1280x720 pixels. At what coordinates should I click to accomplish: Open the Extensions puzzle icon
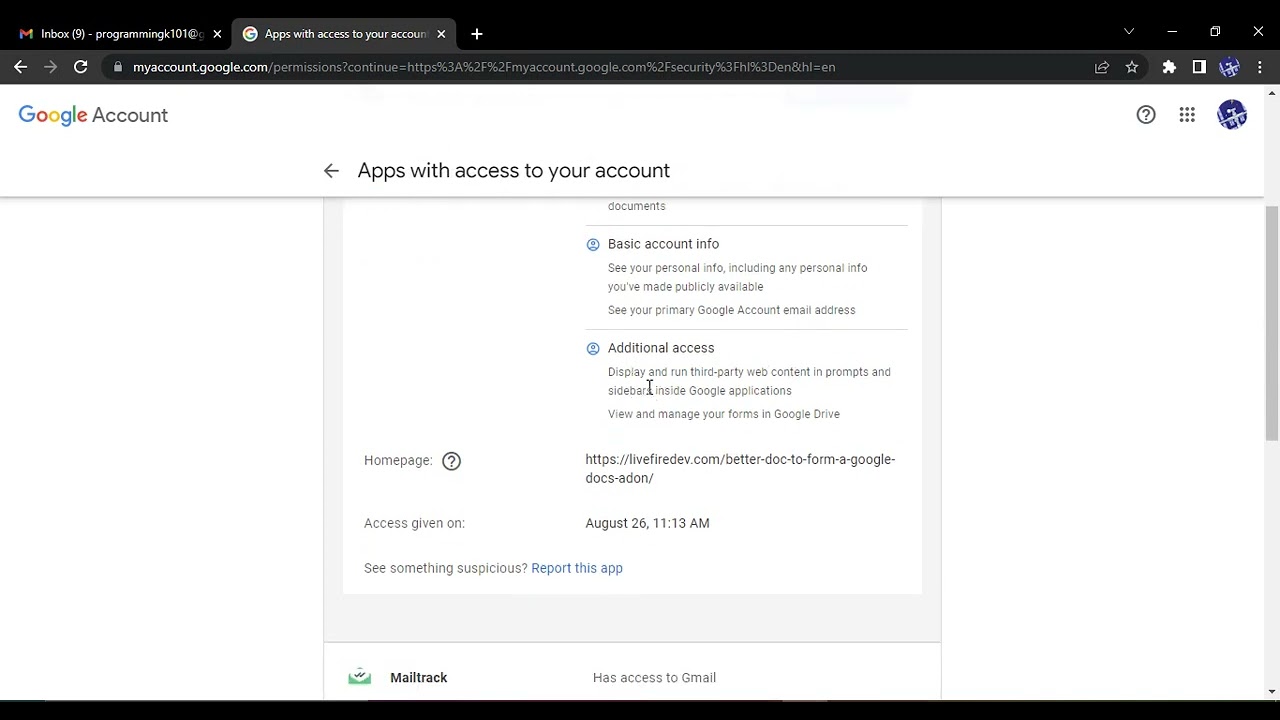click(1169, 67)
